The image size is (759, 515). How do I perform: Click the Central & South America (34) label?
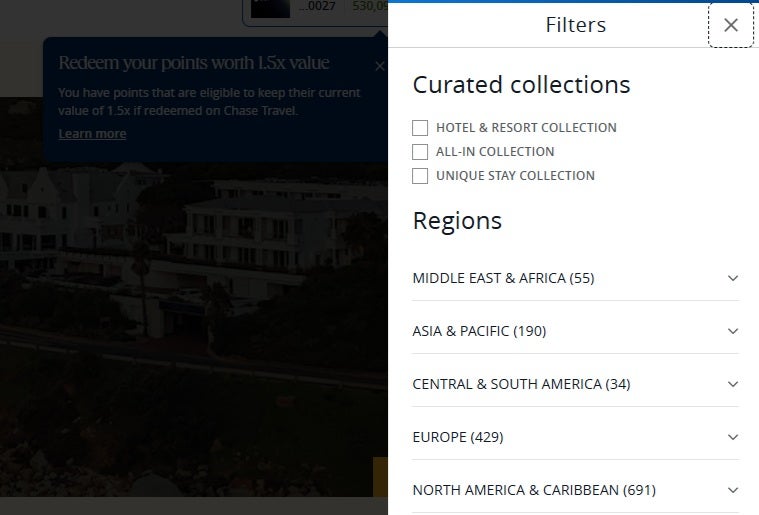(x=521, y=384)
